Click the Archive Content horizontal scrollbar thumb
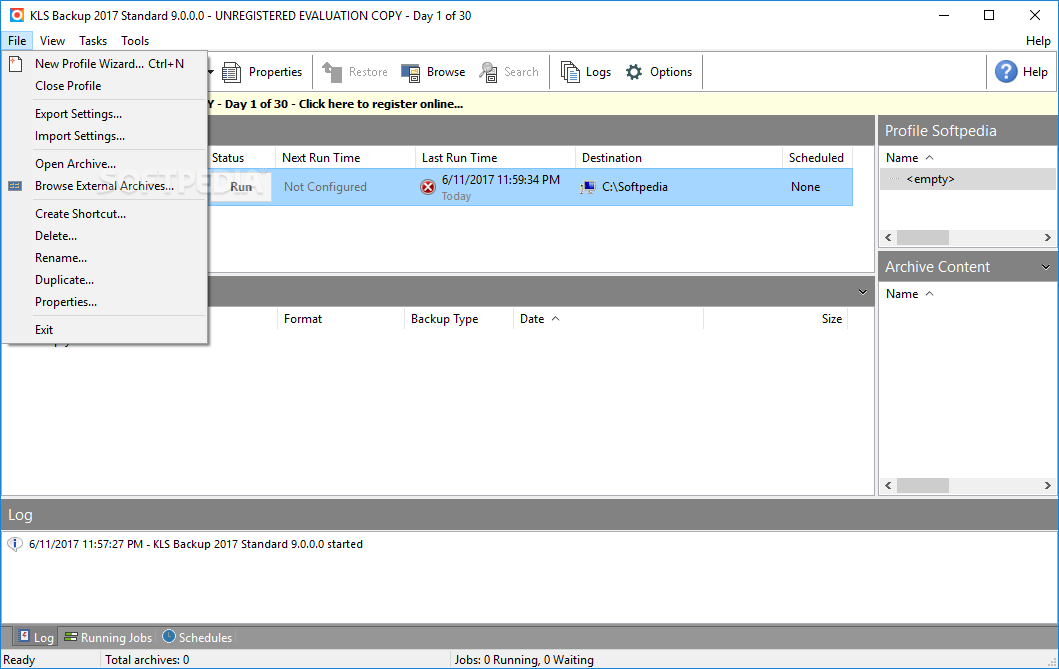Viewport: 1059px width, 669px height. pyautogui.click(x=923, y=485)
